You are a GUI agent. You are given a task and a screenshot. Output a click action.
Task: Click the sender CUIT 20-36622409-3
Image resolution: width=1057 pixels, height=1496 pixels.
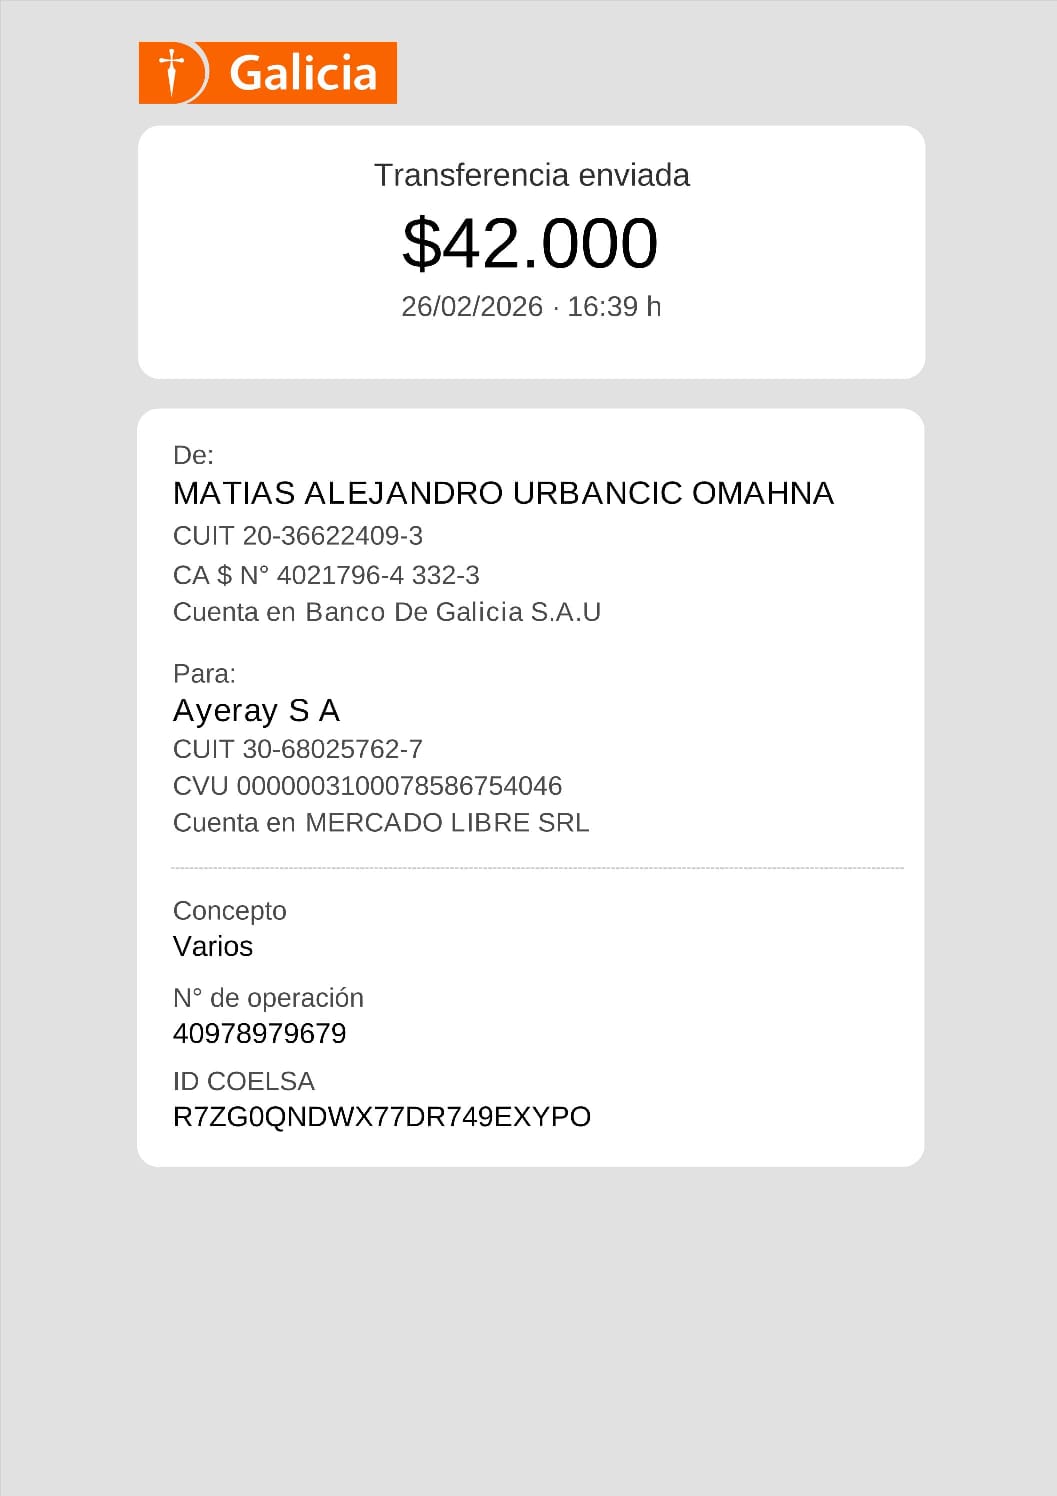click(298, 536)
